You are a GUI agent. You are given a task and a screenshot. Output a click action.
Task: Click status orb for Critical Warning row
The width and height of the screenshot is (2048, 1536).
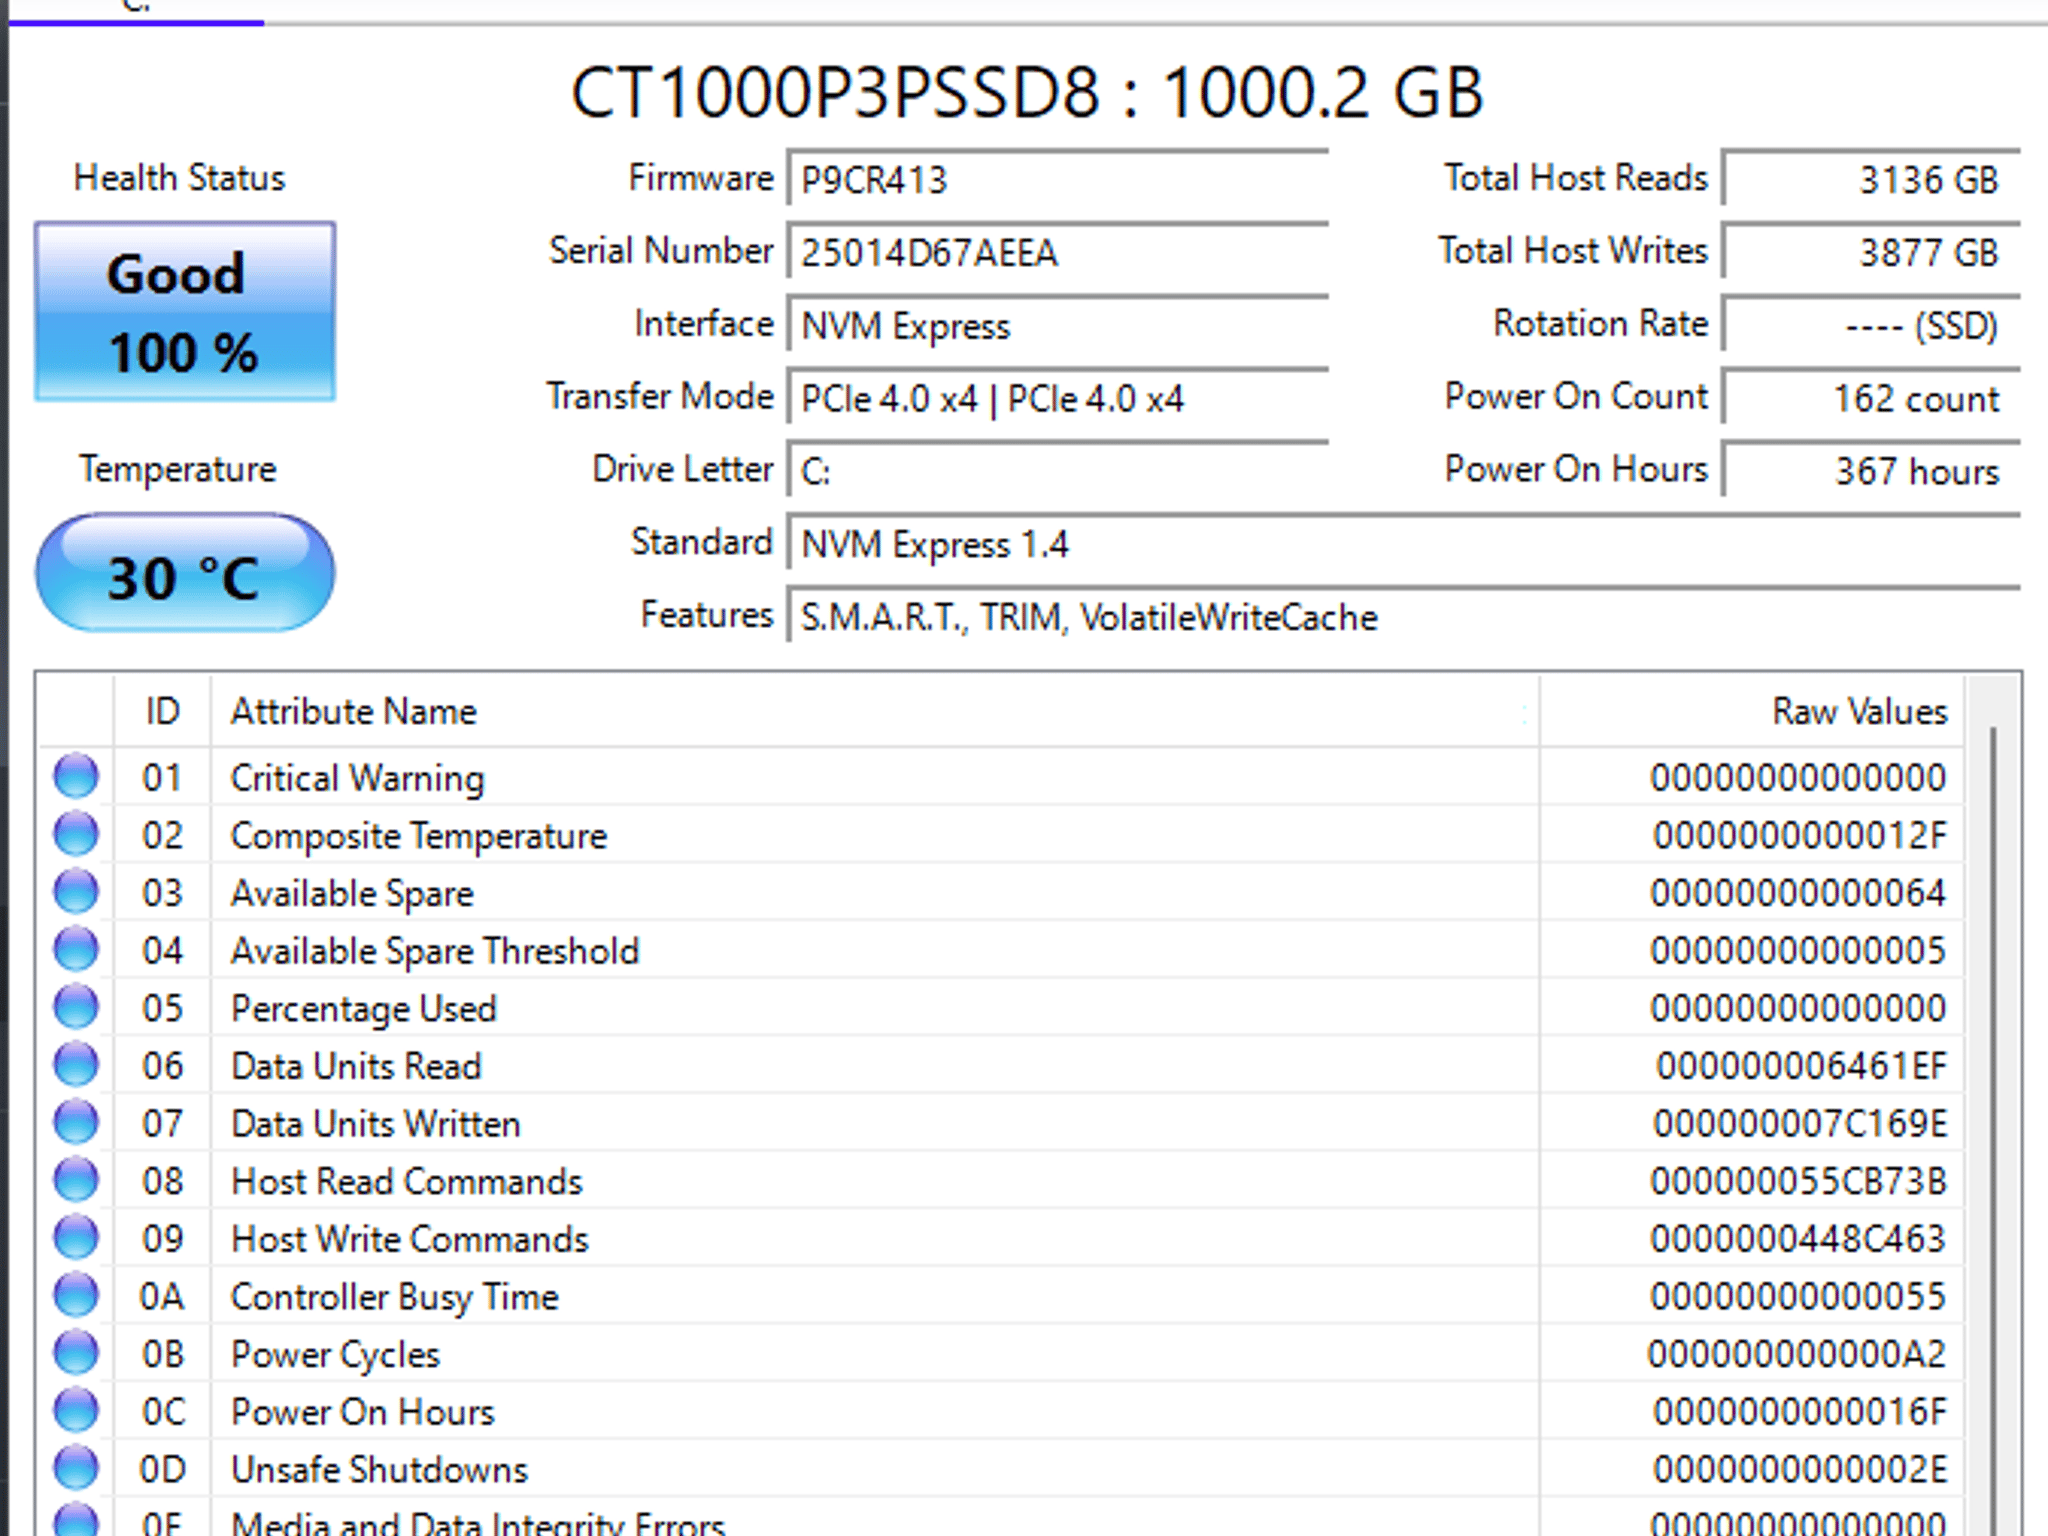(76, 776)
